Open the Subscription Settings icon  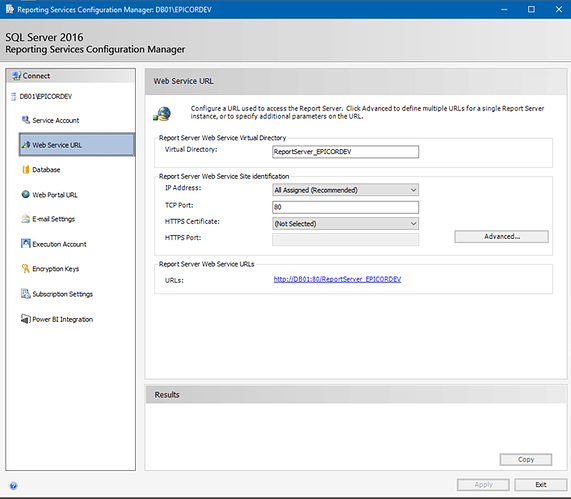click(x=25, y=294)
